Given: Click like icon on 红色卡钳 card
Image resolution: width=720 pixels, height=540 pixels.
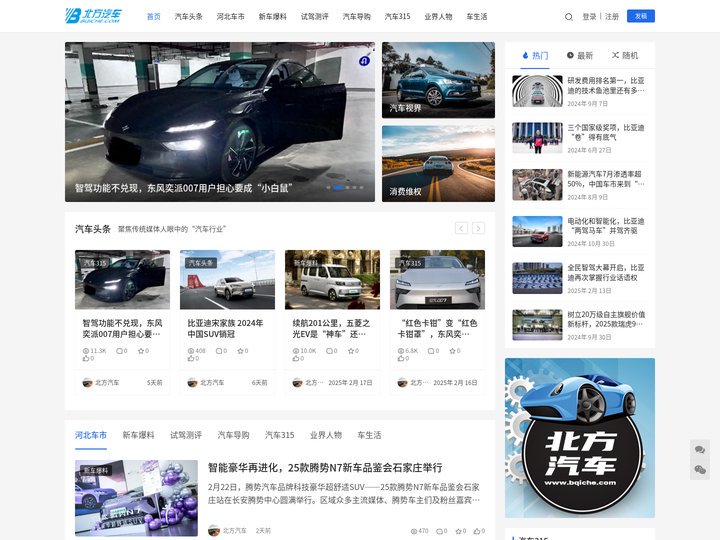Looking at the screenshot, I should [x=400, y=358].
